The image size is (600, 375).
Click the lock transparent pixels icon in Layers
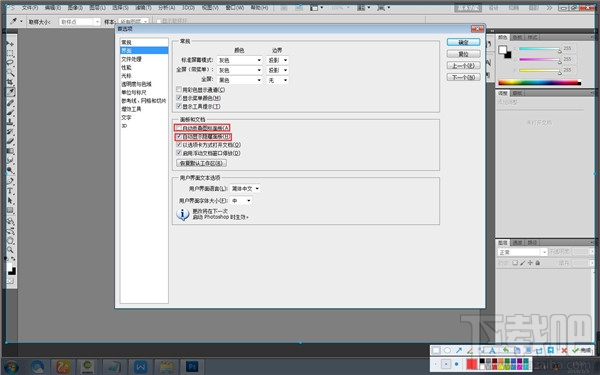(x=515, y=263)
